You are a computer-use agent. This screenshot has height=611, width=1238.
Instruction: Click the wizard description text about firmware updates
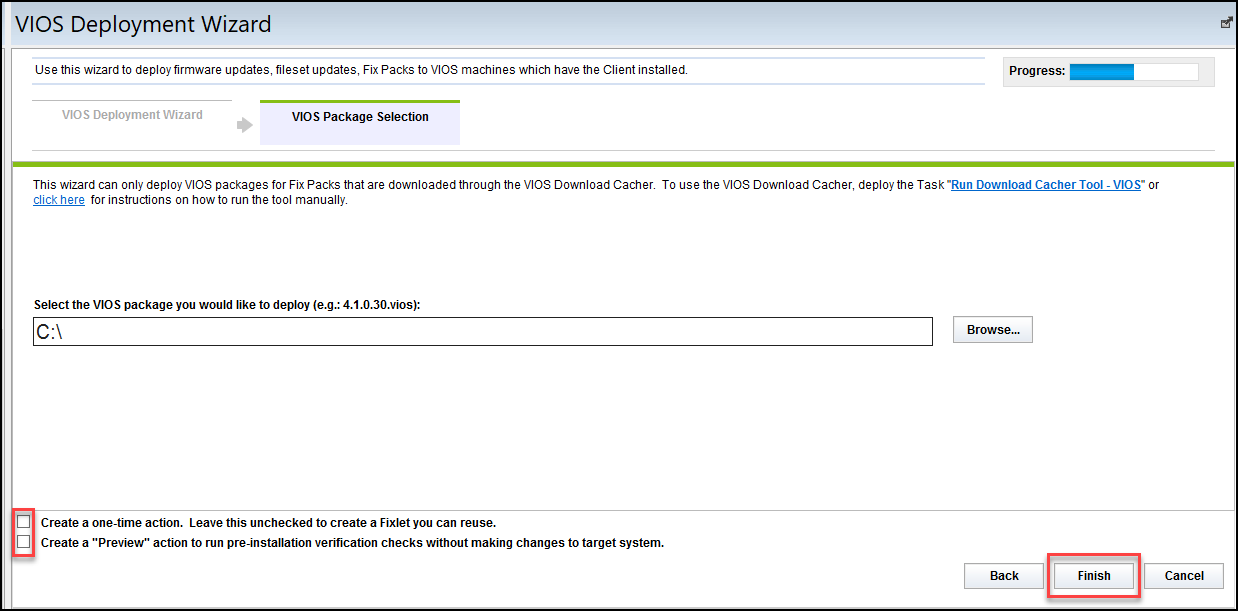tap(361, 70)
